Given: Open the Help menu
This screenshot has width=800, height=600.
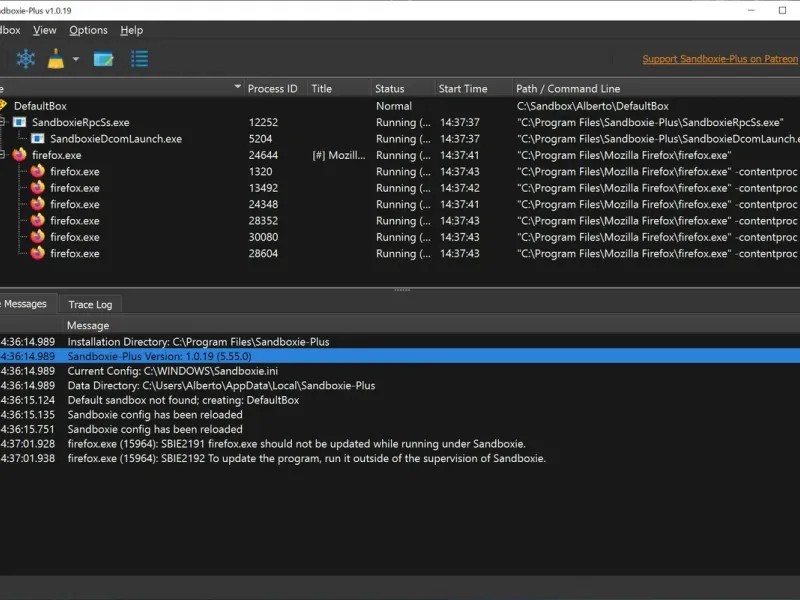Looking at the screenshot, I should click(x=132, y=30).
